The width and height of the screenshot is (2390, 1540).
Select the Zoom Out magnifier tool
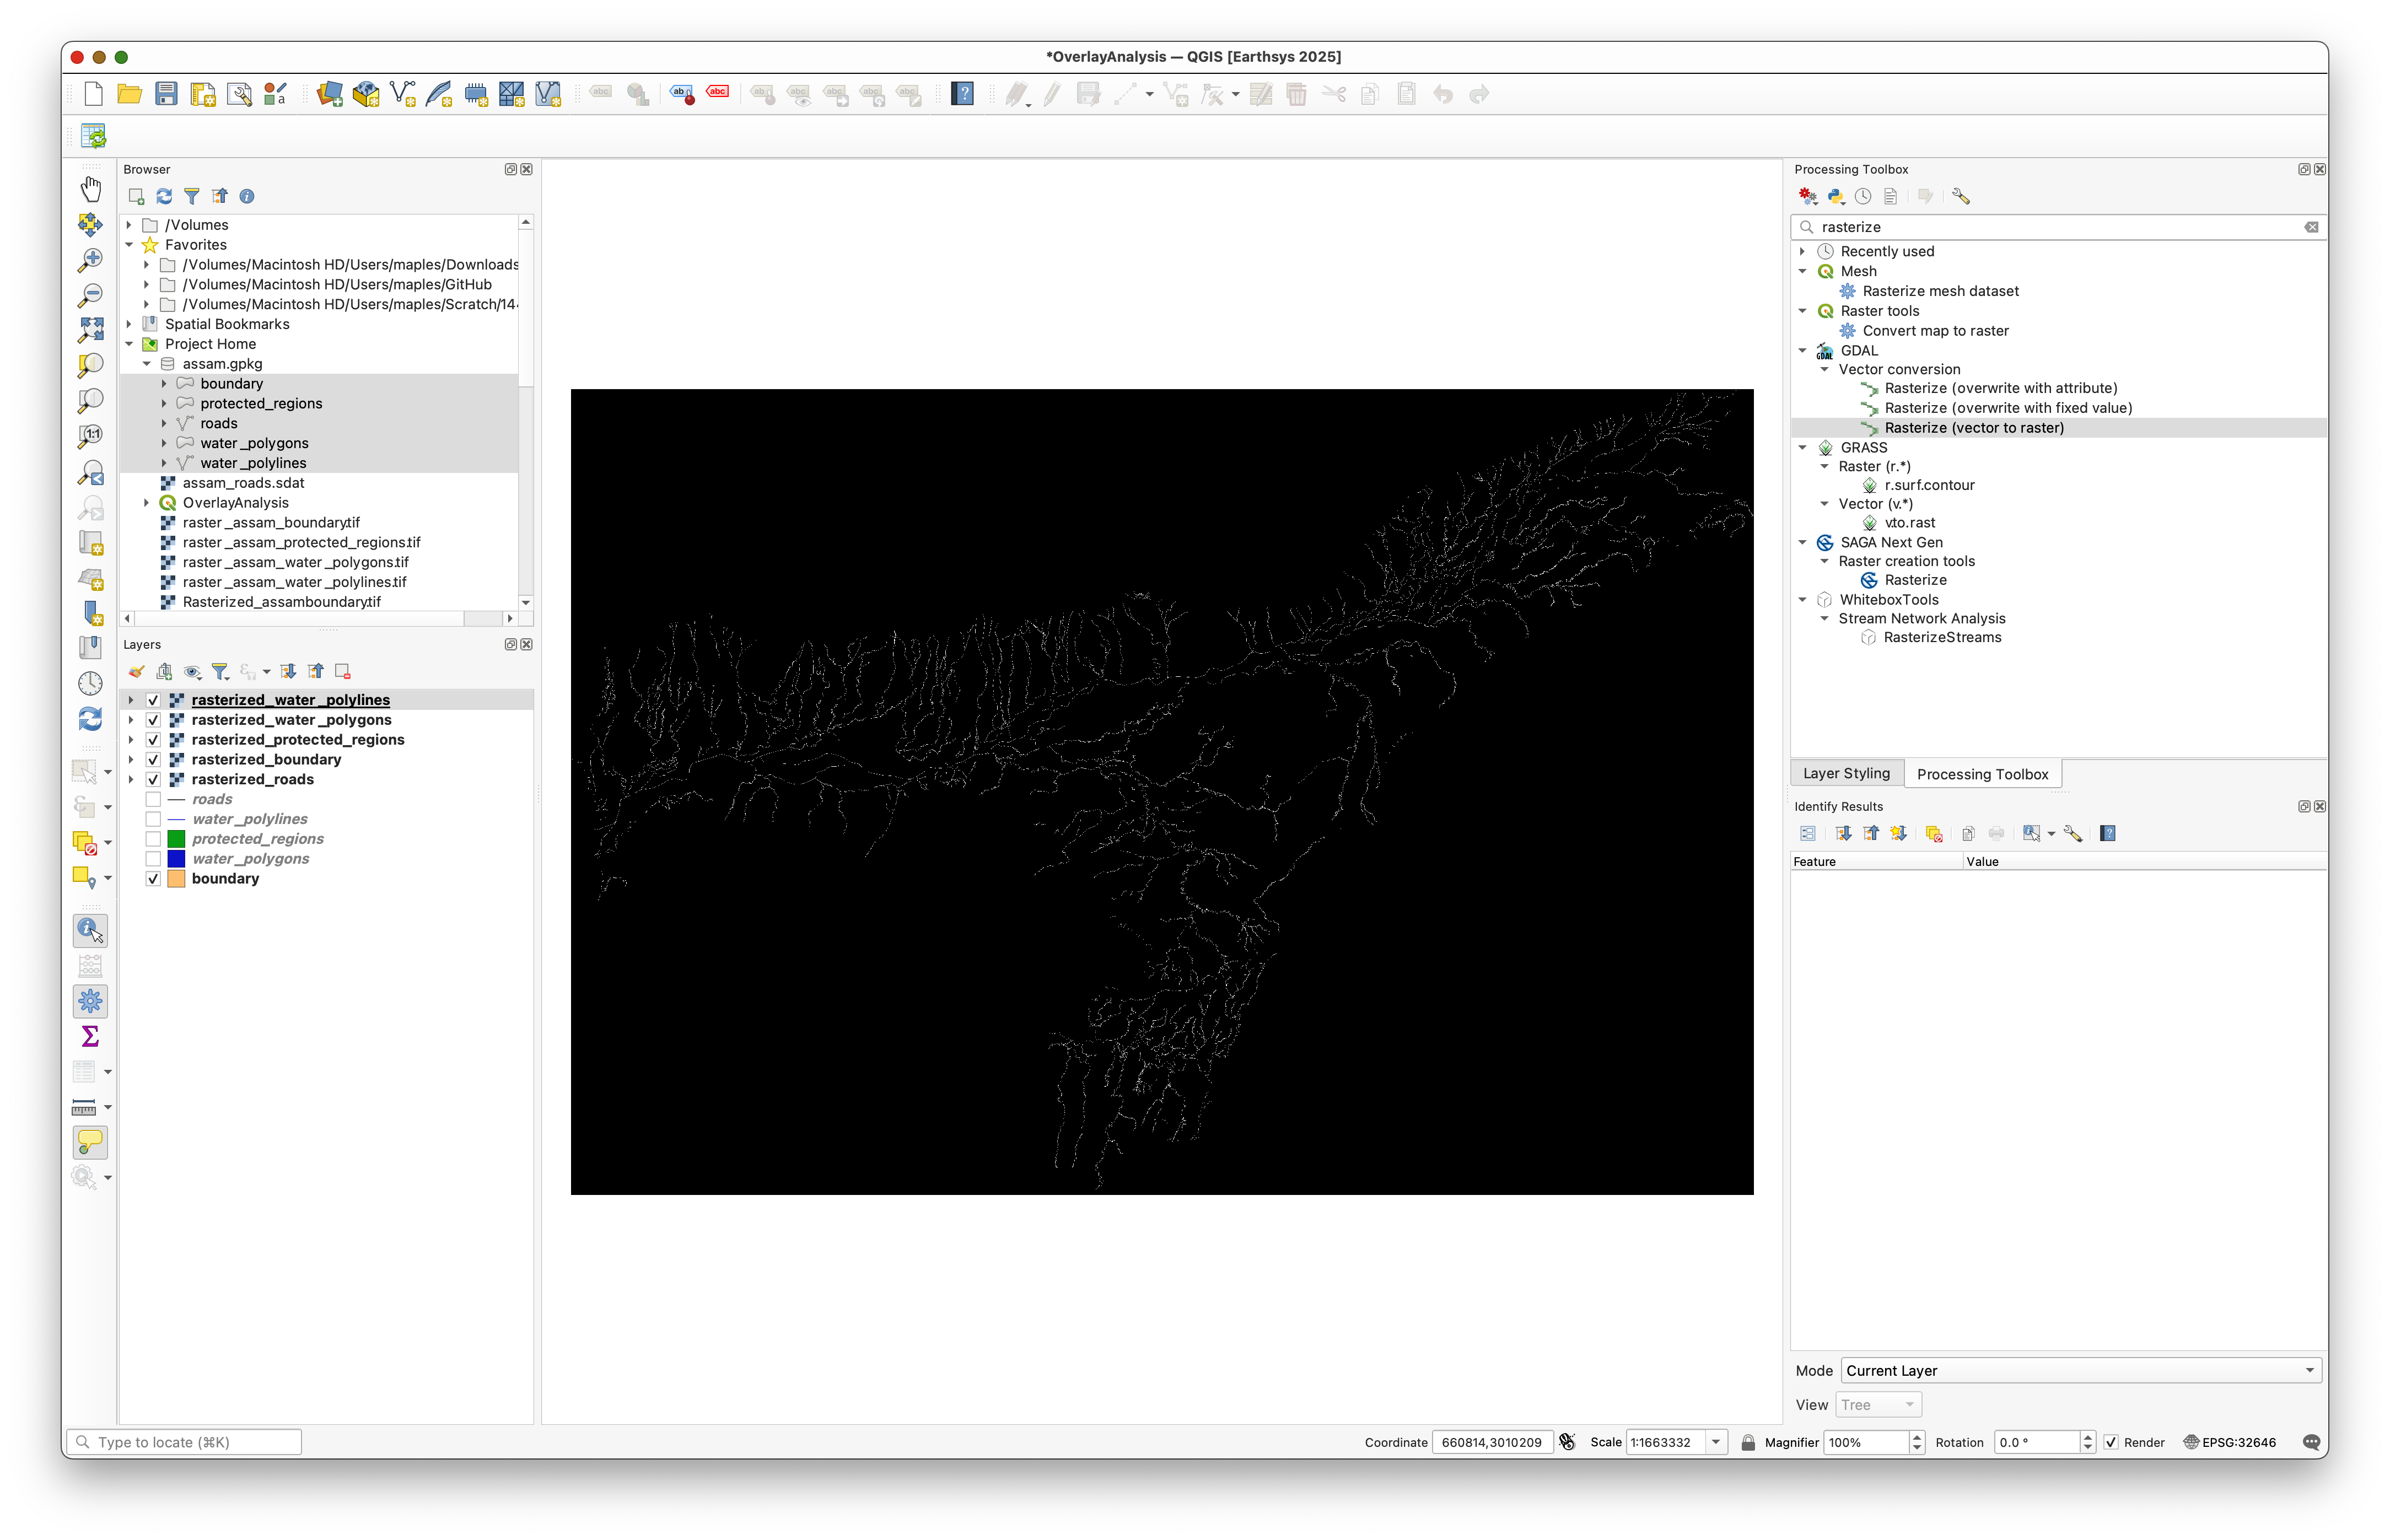point(91,295)
